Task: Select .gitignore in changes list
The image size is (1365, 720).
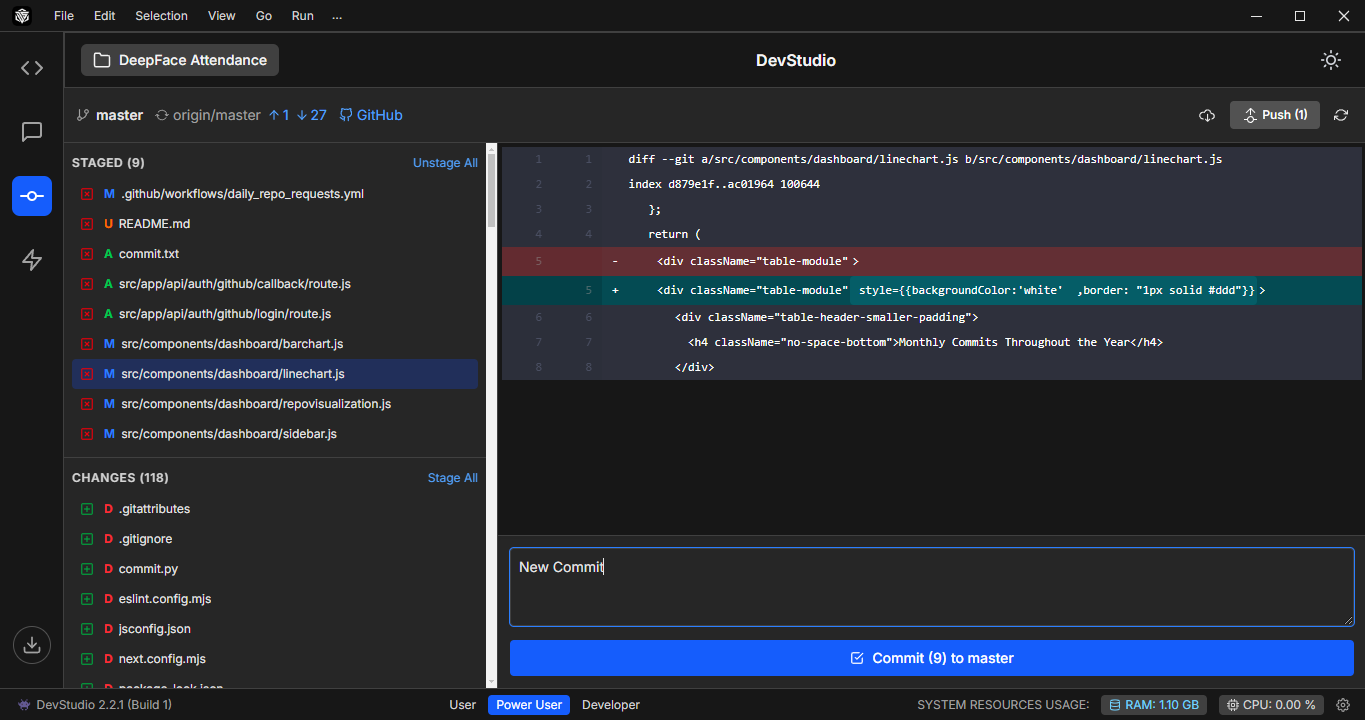Action: pos(275,539)
